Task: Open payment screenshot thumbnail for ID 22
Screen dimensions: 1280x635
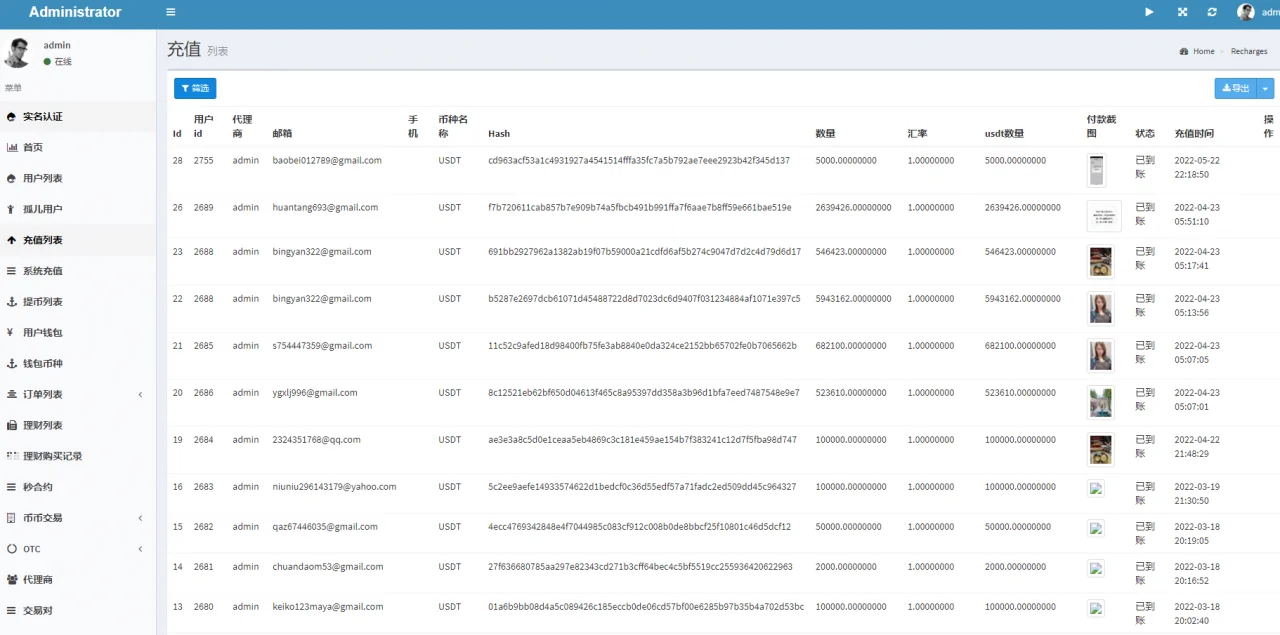Action: [x=1100, y=308]
